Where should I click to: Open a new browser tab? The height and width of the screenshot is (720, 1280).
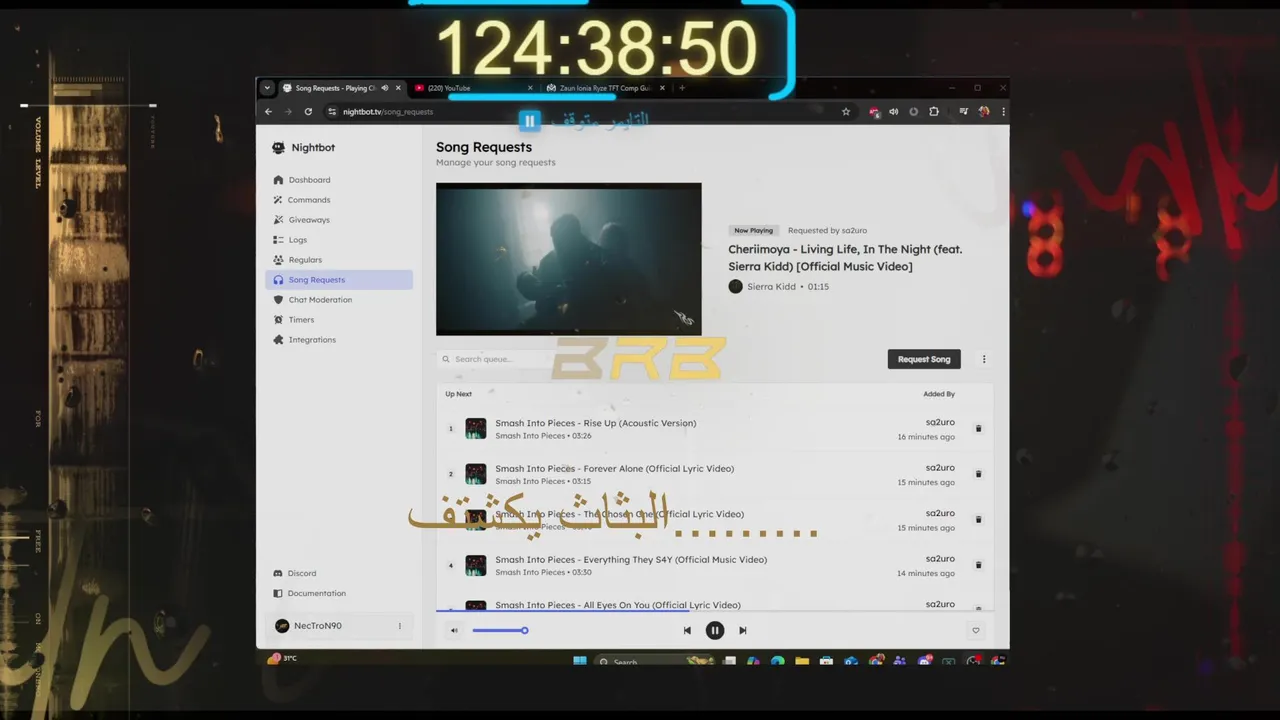click(682, 88)
